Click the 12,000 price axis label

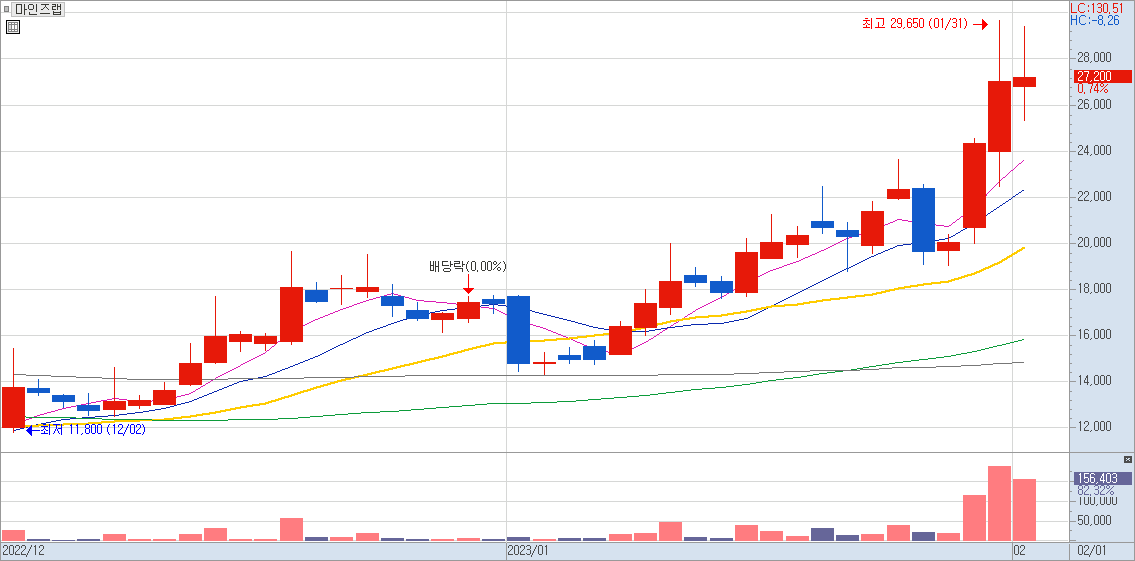[x=1093, y=427]
